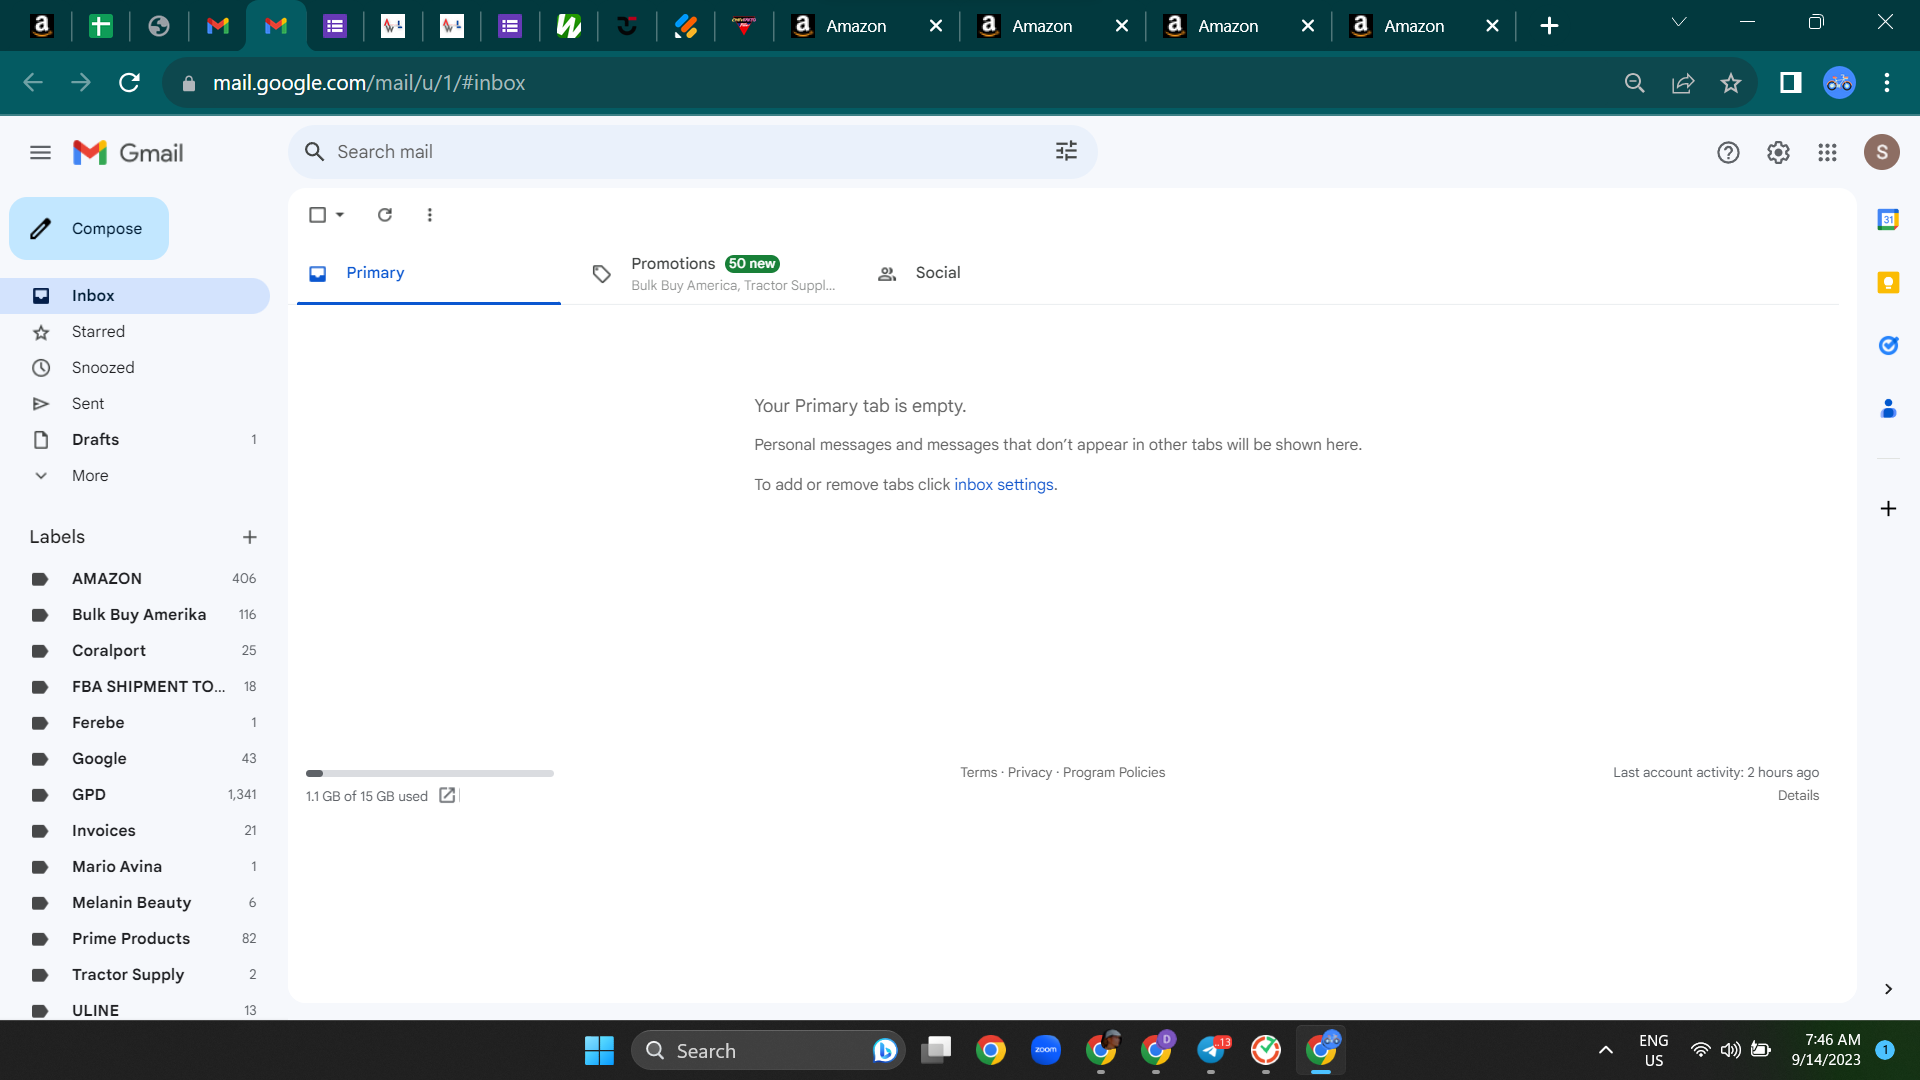Open Google Tasks side panel
Screen dimensions: 1920x1080
(x=1887, y=346)
